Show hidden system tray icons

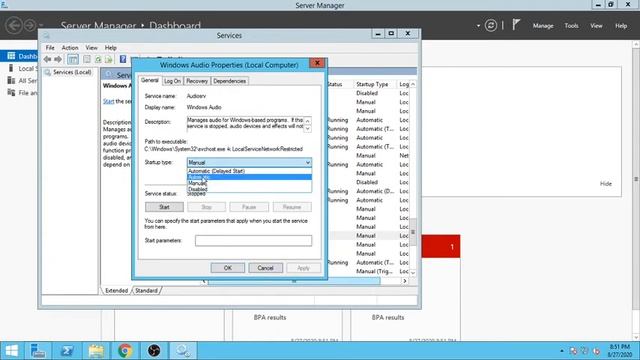[x=562, y=351]
